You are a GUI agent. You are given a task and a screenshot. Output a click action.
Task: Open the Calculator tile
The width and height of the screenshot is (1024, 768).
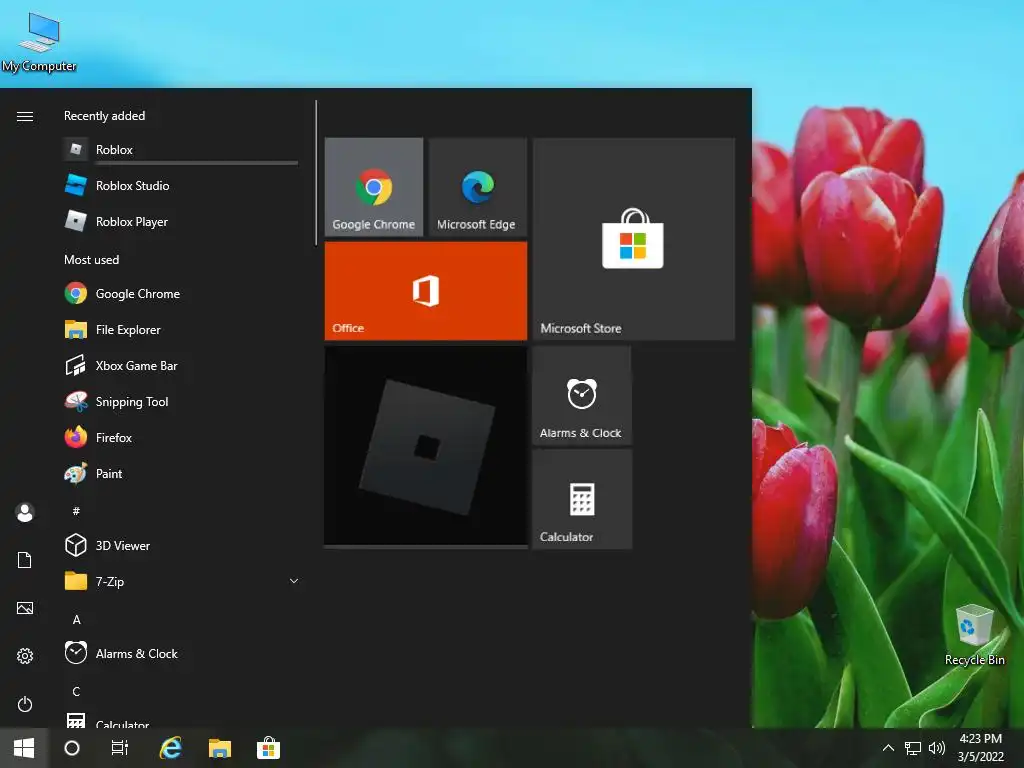pos(582,499)
